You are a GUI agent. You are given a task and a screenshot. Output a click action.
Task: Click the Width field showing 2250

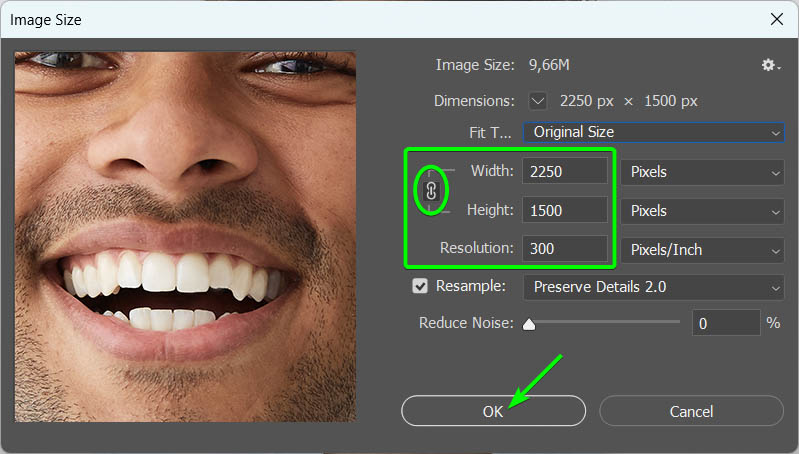click(x=565, y=171)
